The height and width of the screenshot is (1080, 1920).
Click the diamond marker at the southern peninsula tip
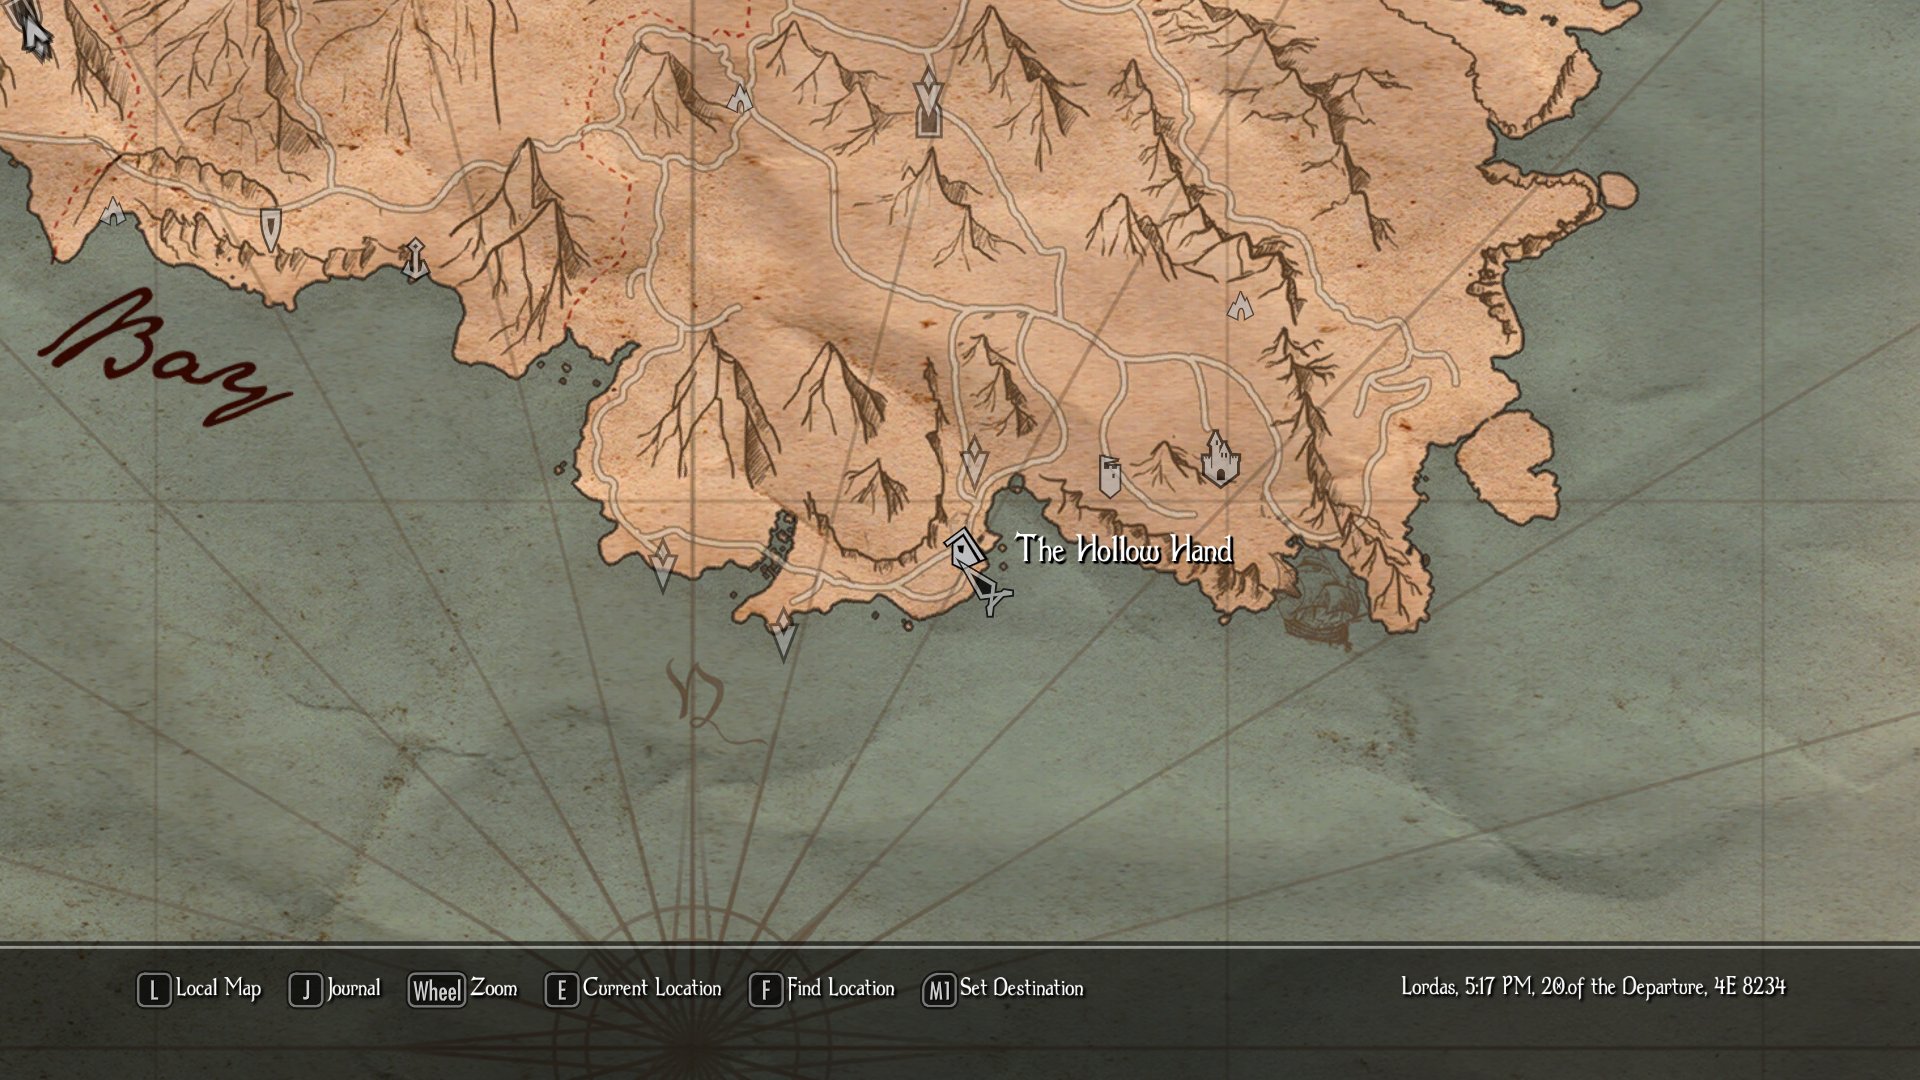pyautogui.click(x=783, y=634)
